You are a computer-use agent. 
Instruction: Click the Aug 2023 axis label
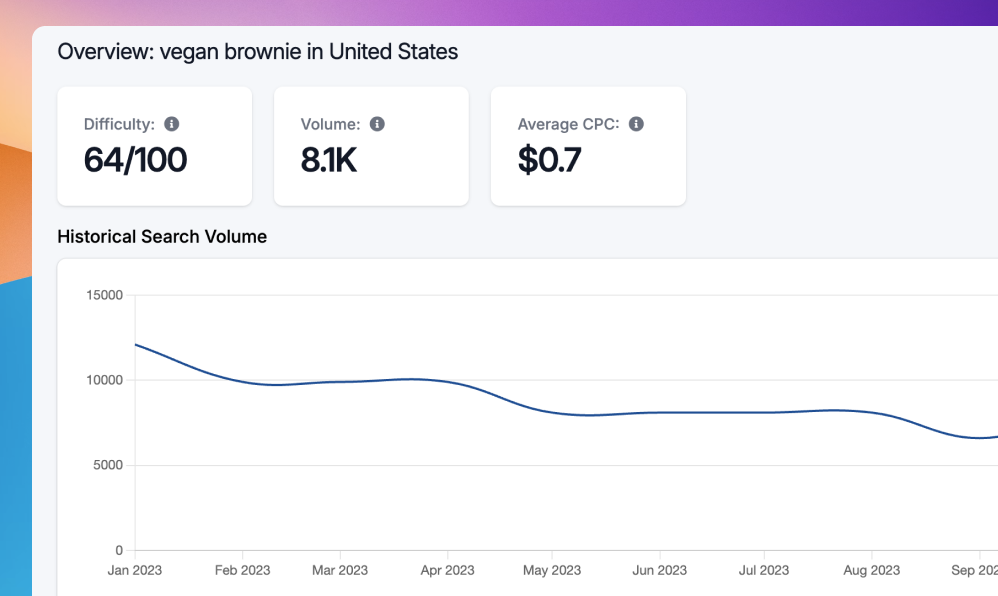click(x=871, y=570)
